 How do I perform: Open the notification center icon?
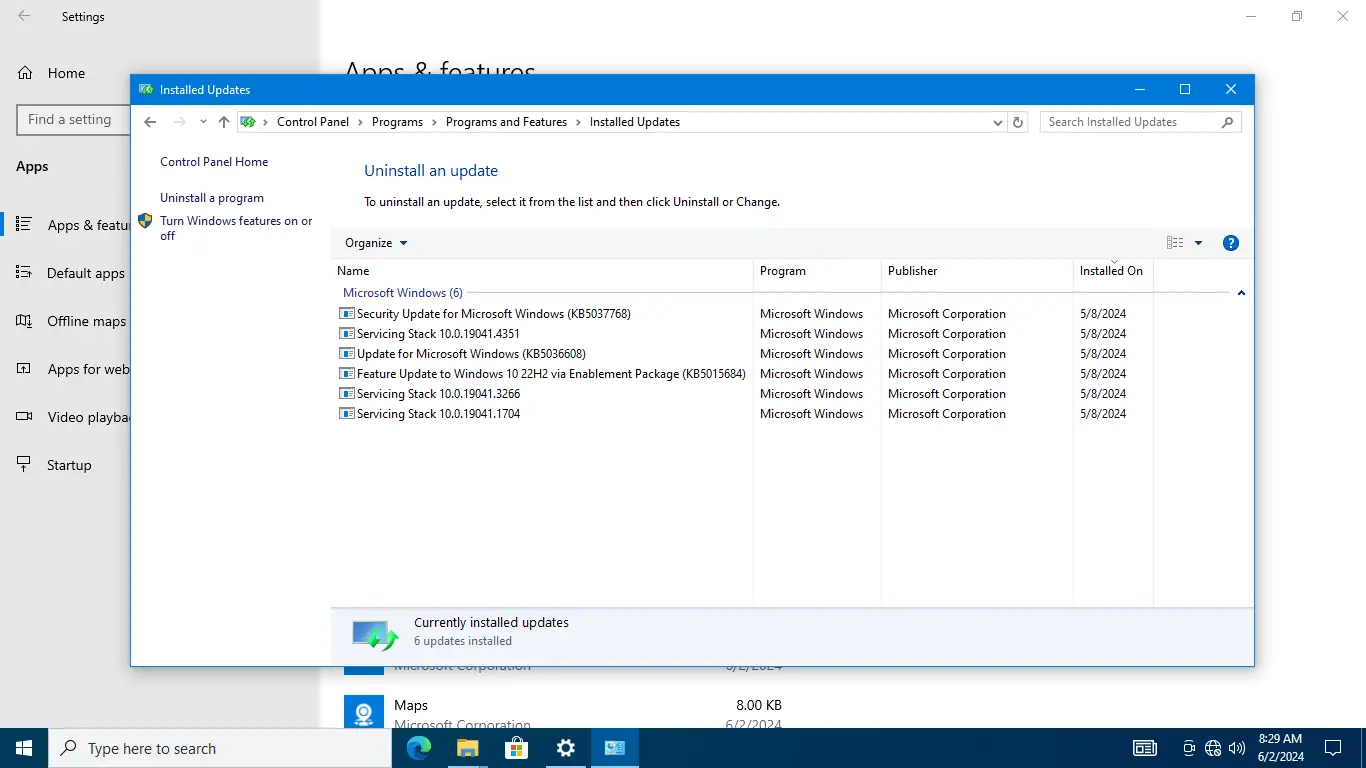pos(1333,748)
